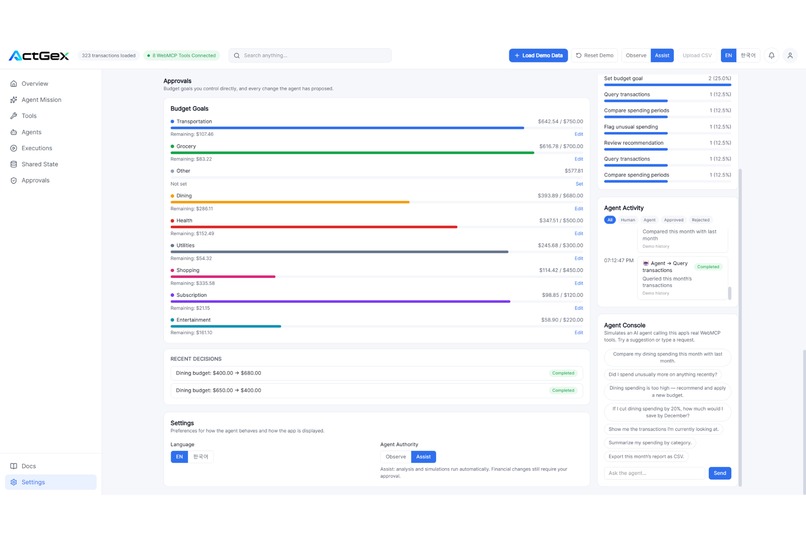Image resolution: width=806 pixels, height=537 pixels.
Task: Filter Agent Activity by Agent
Action: point(650,220)
